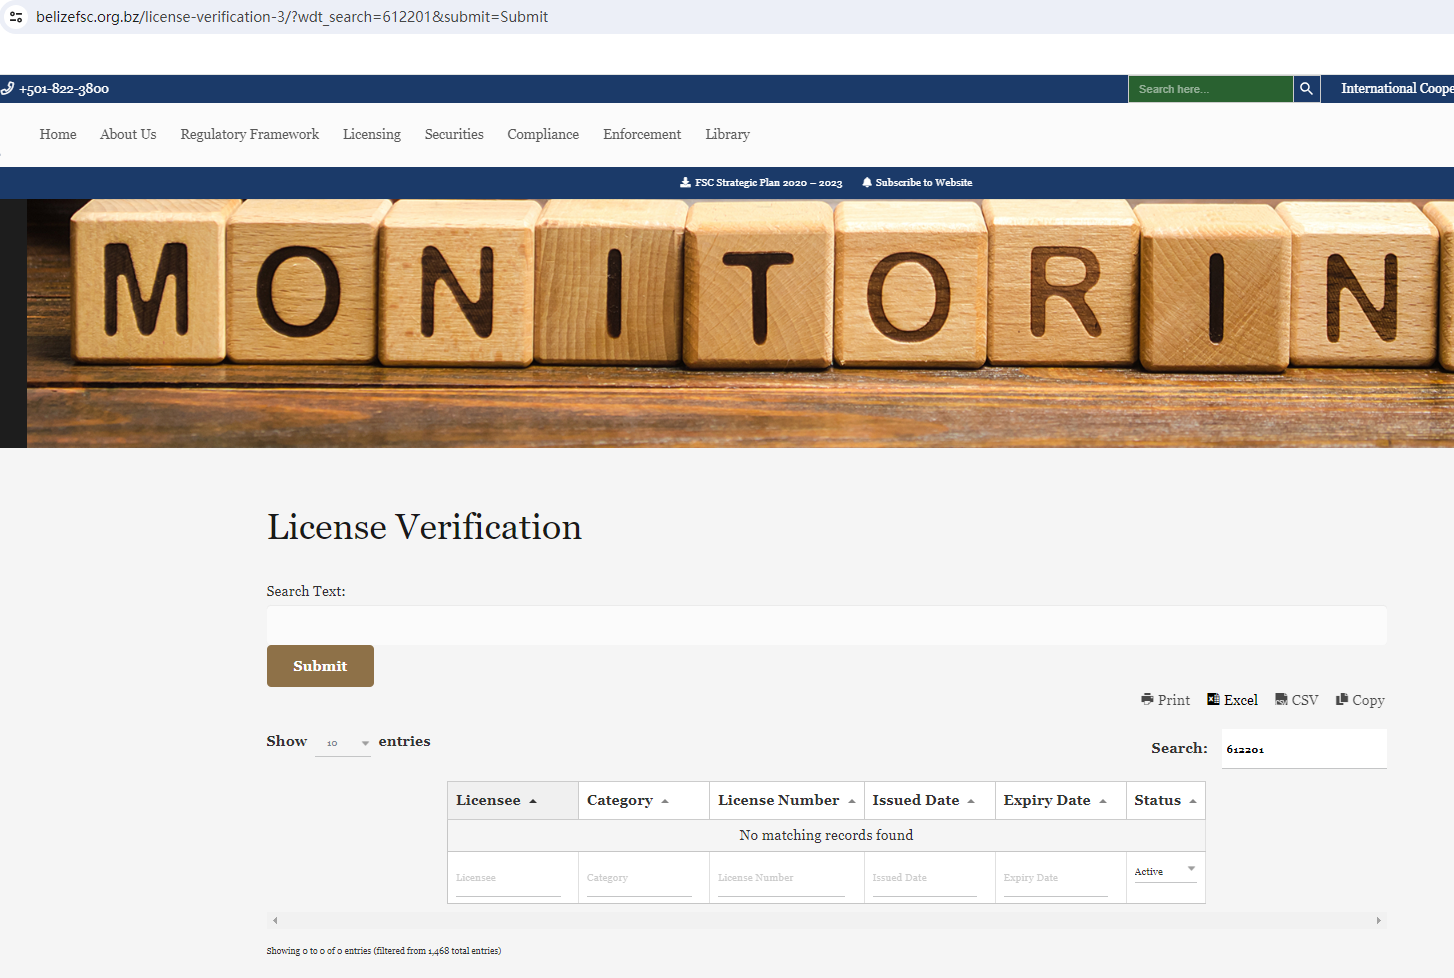Submit the license search
This screenshot has height=978, width=1454.
tap(320, 666)
